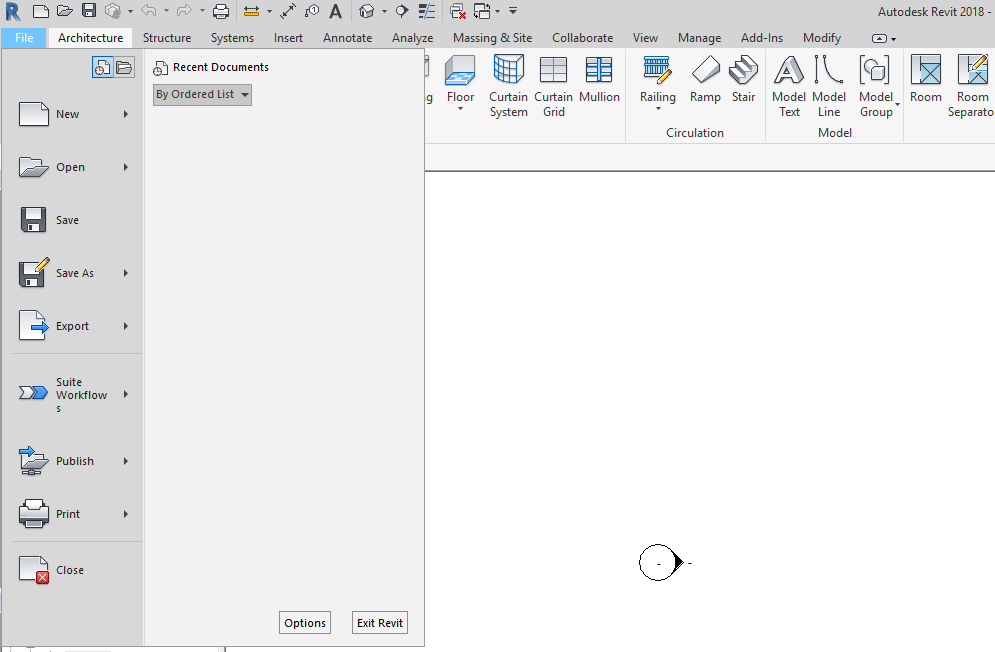Open the Save As submenu

click(x=74, y=273)
